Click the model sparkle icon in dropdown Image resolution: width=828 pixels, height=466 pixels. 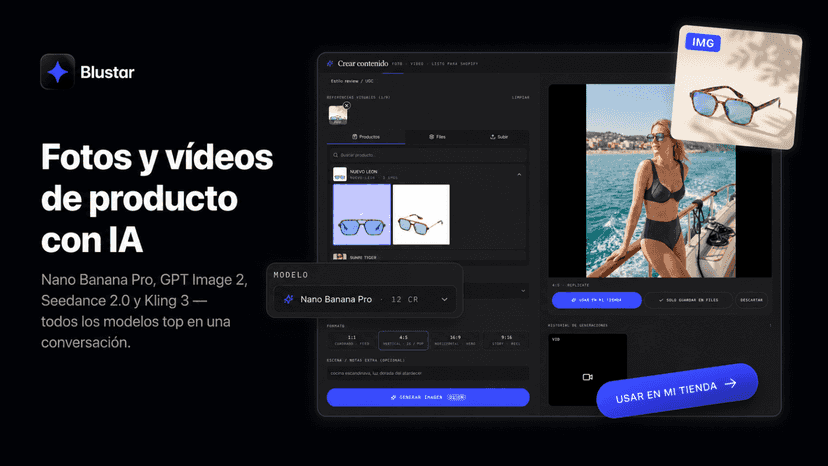click(x=288, y=299)
